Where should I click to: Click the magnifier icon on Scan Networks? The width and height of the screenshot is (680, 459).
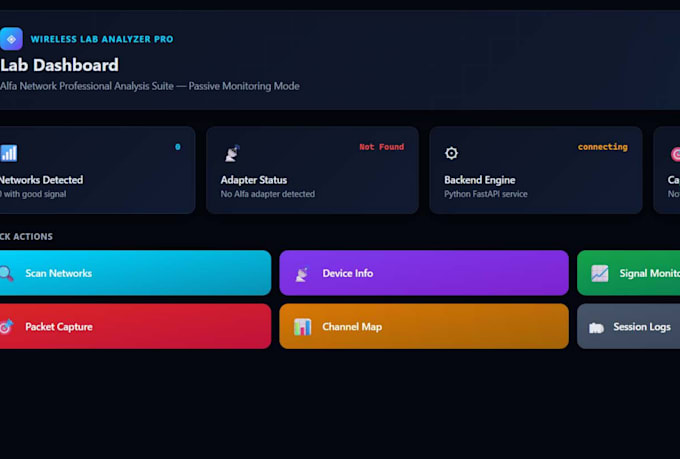pyautogui.click(x=6, y=273)
